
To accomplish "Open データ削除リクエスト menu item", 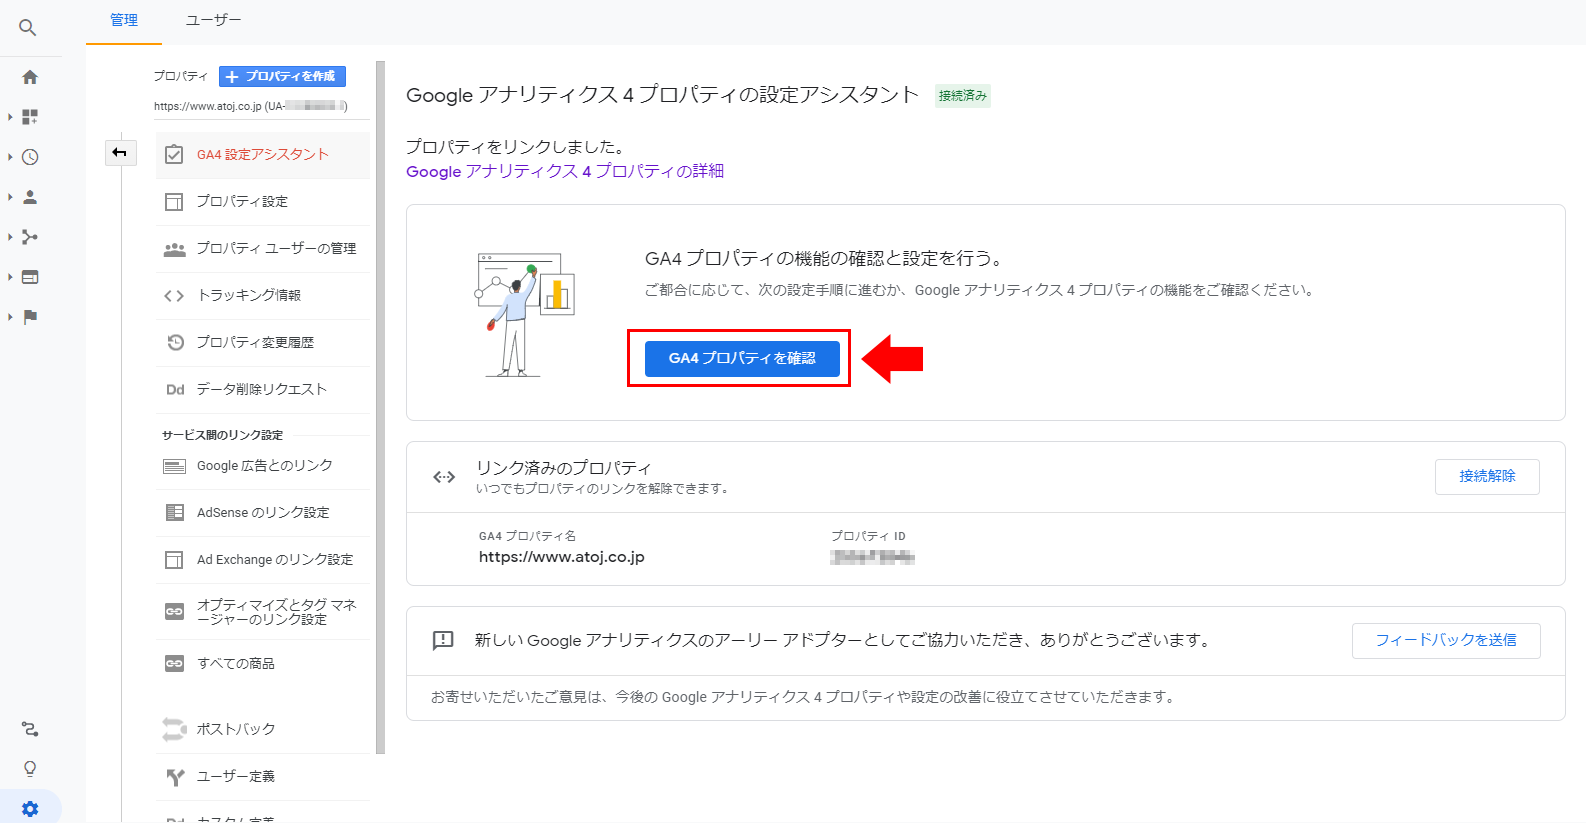I will pos(263,390).
